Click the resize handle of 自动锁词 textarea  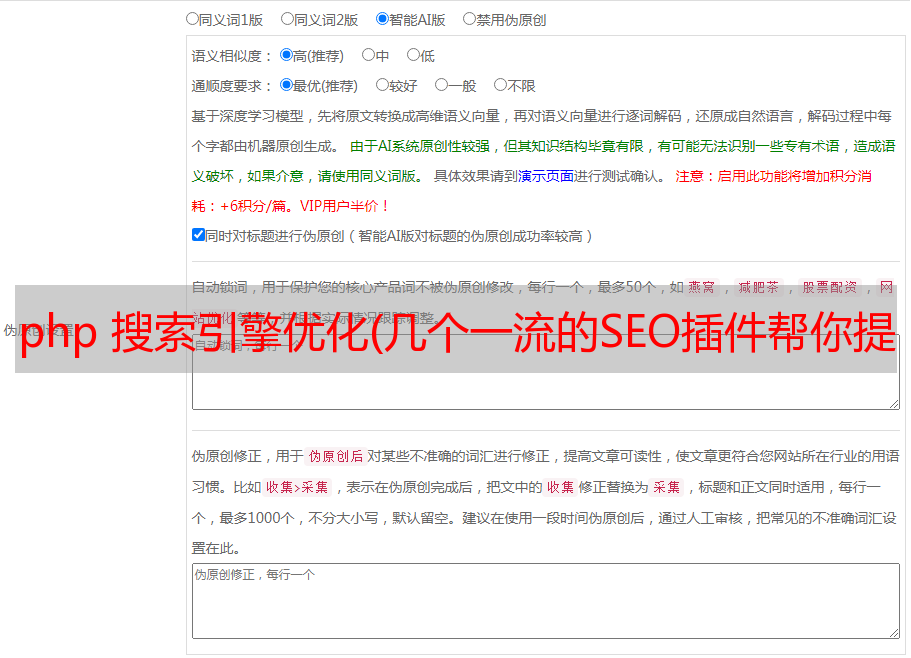pyautogui.click(x=894, y=404)
